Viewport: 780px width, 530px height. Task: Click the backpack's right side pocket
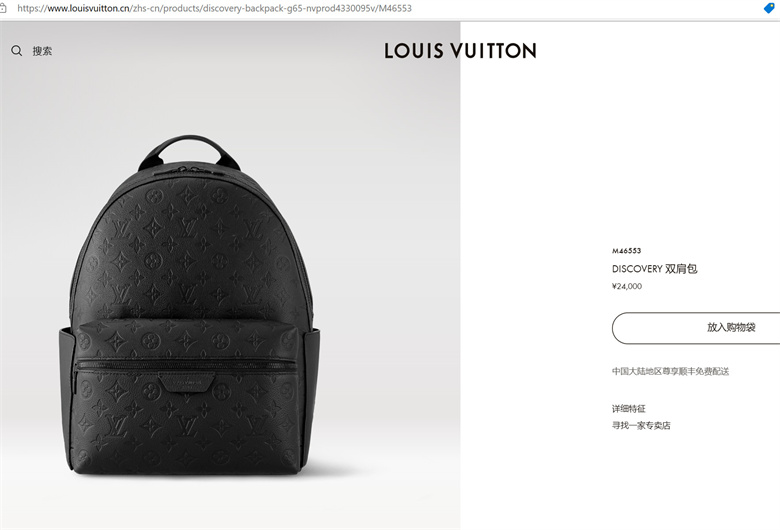pos(309,393)
